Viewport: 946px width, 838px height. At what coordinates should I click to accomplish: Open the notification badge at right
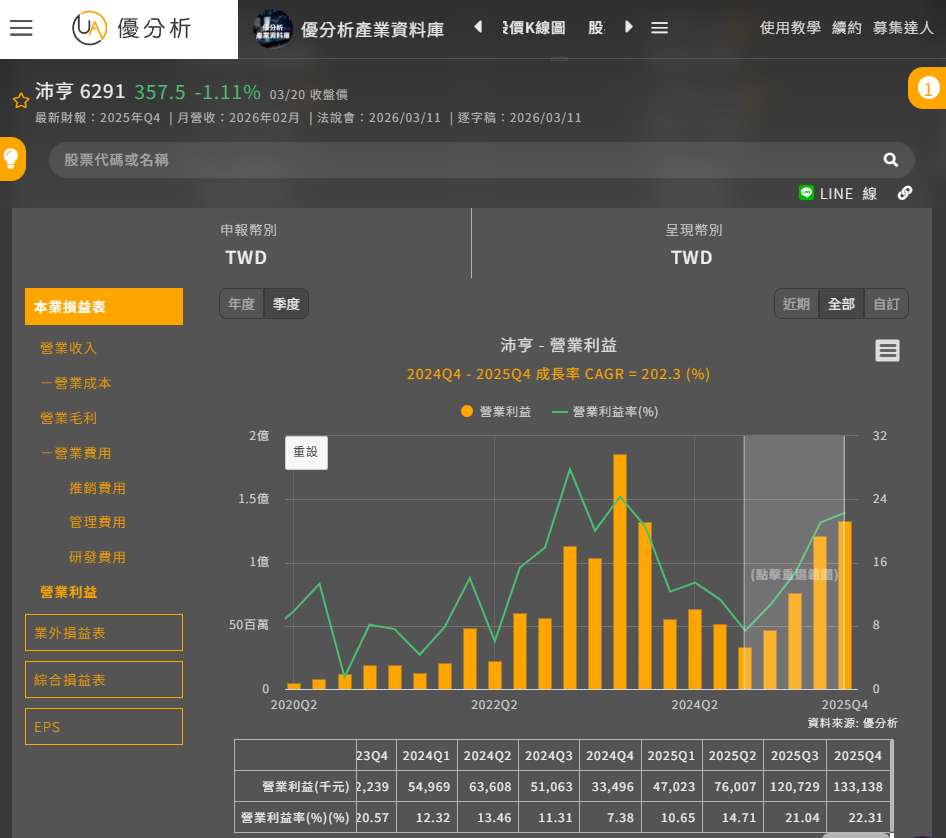pos(927,88)
